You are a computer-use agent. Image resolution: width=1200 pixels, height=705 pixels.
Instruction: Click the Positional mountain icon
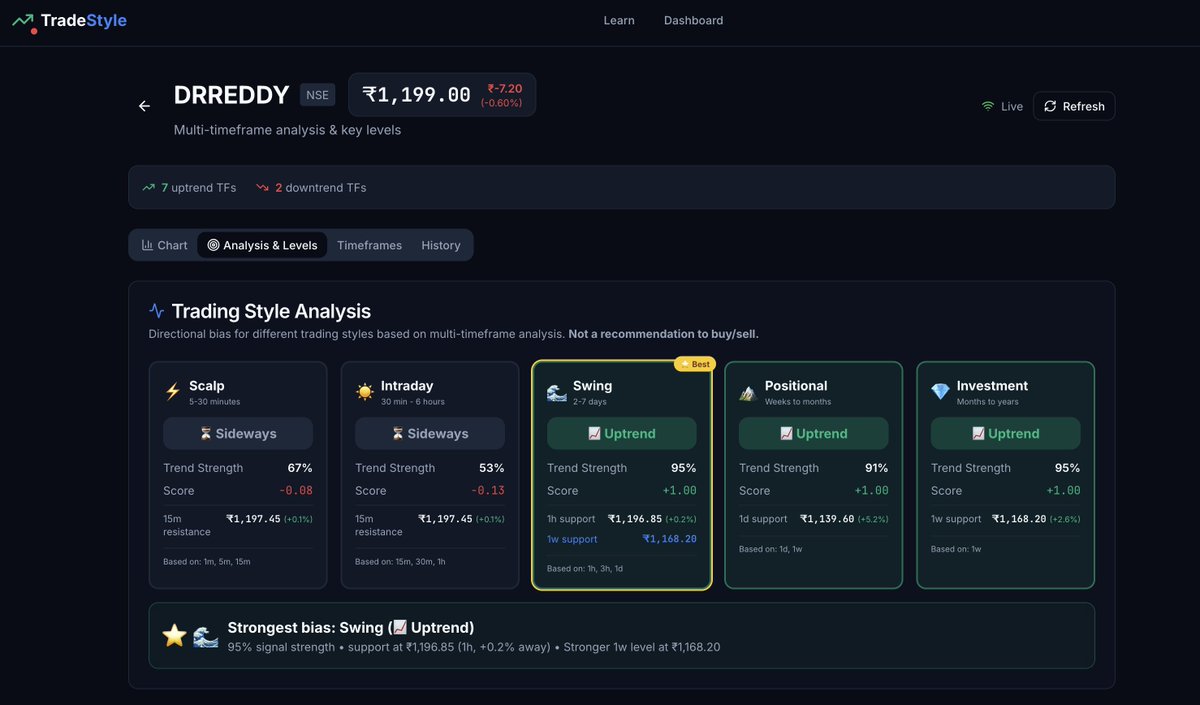(748, 392)
